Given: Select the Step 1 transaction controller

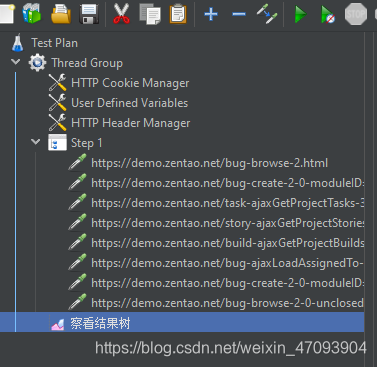Looking at the screenshot, I should pos(87,143).
